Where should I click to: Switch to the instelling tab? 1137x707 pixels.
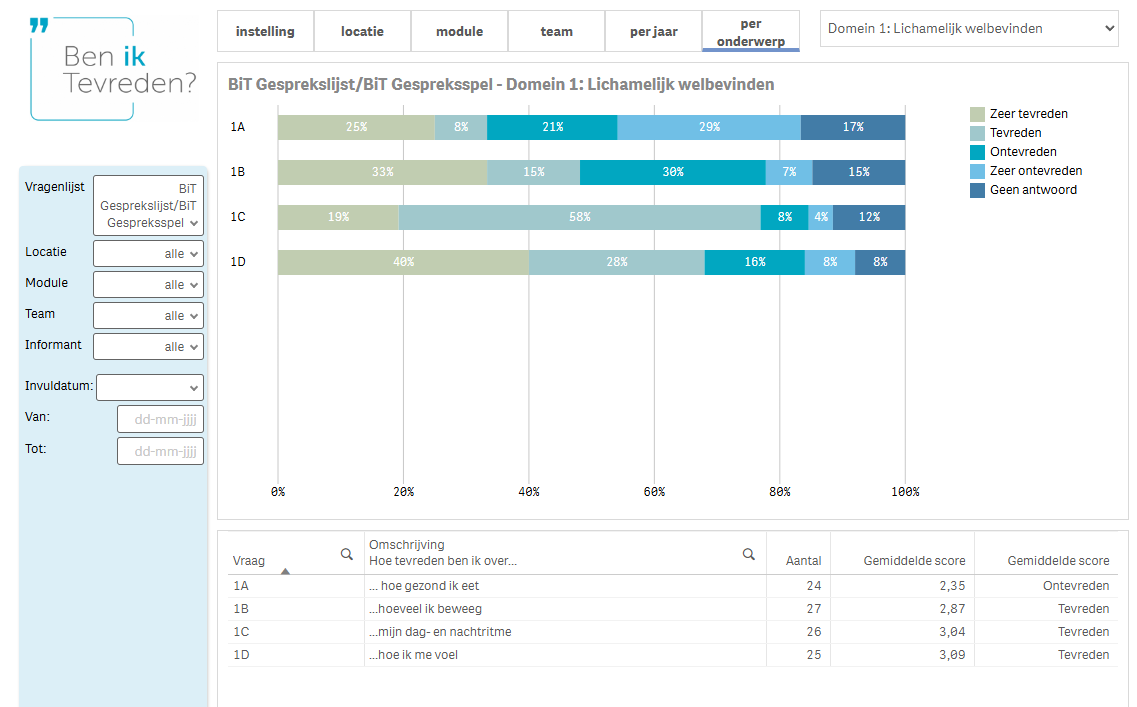pos(265,31)
